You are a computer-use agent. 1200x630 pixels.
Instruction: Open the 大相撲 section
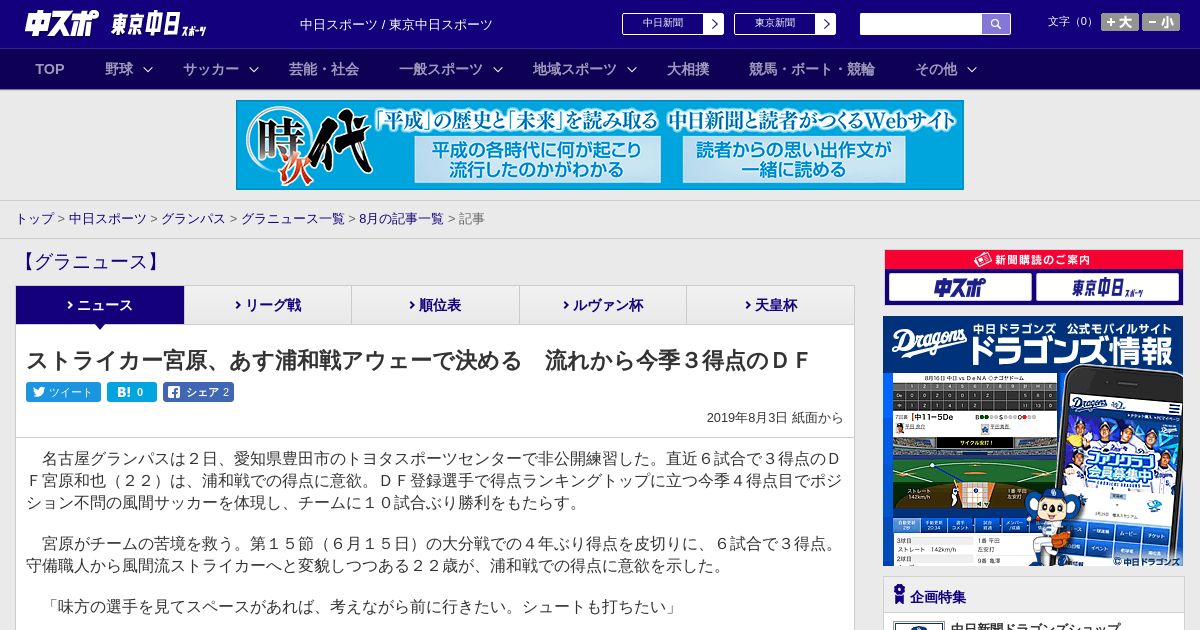click(688, 69)
